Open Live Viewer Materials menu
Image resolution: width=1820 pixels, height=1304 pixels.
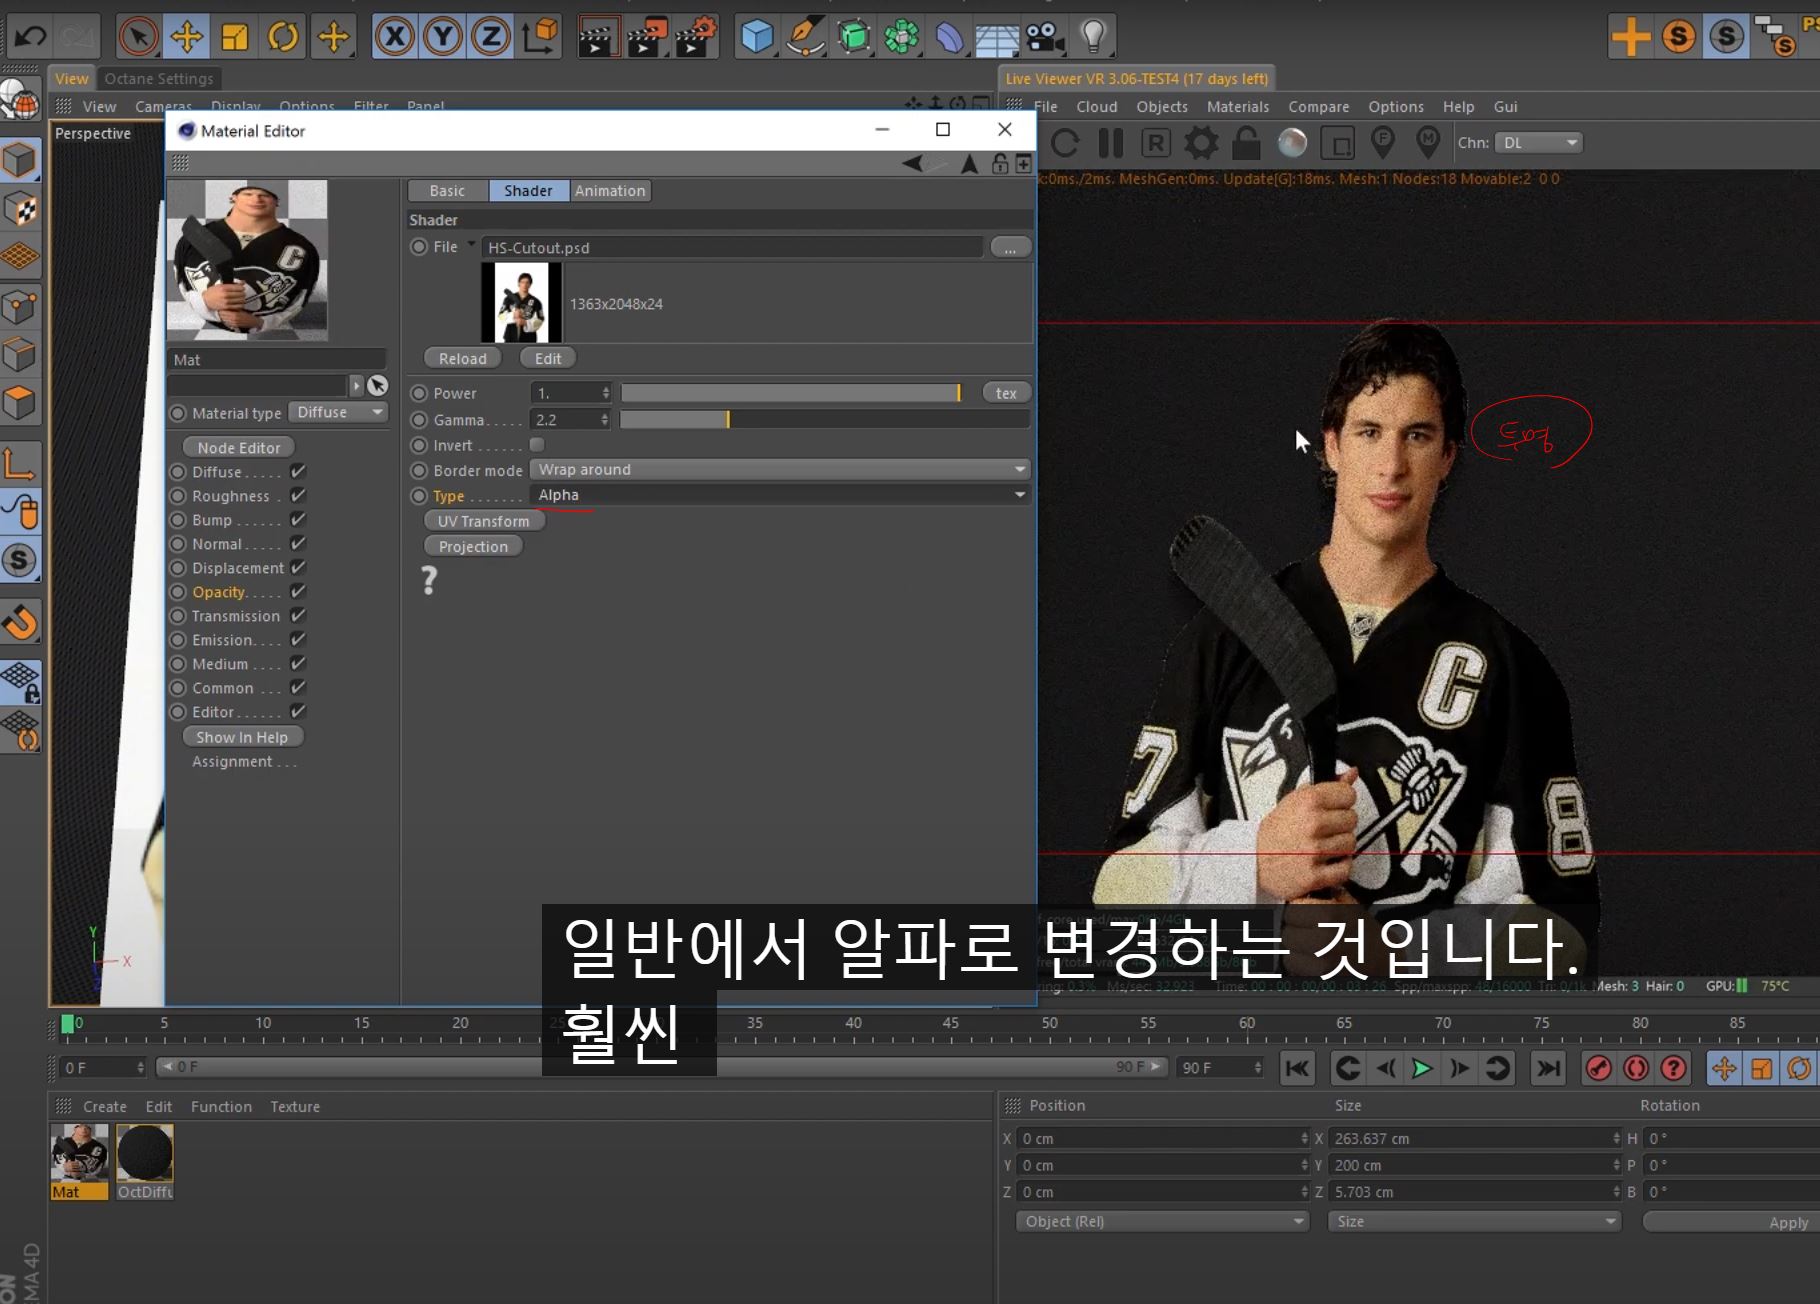[1237, 107]
